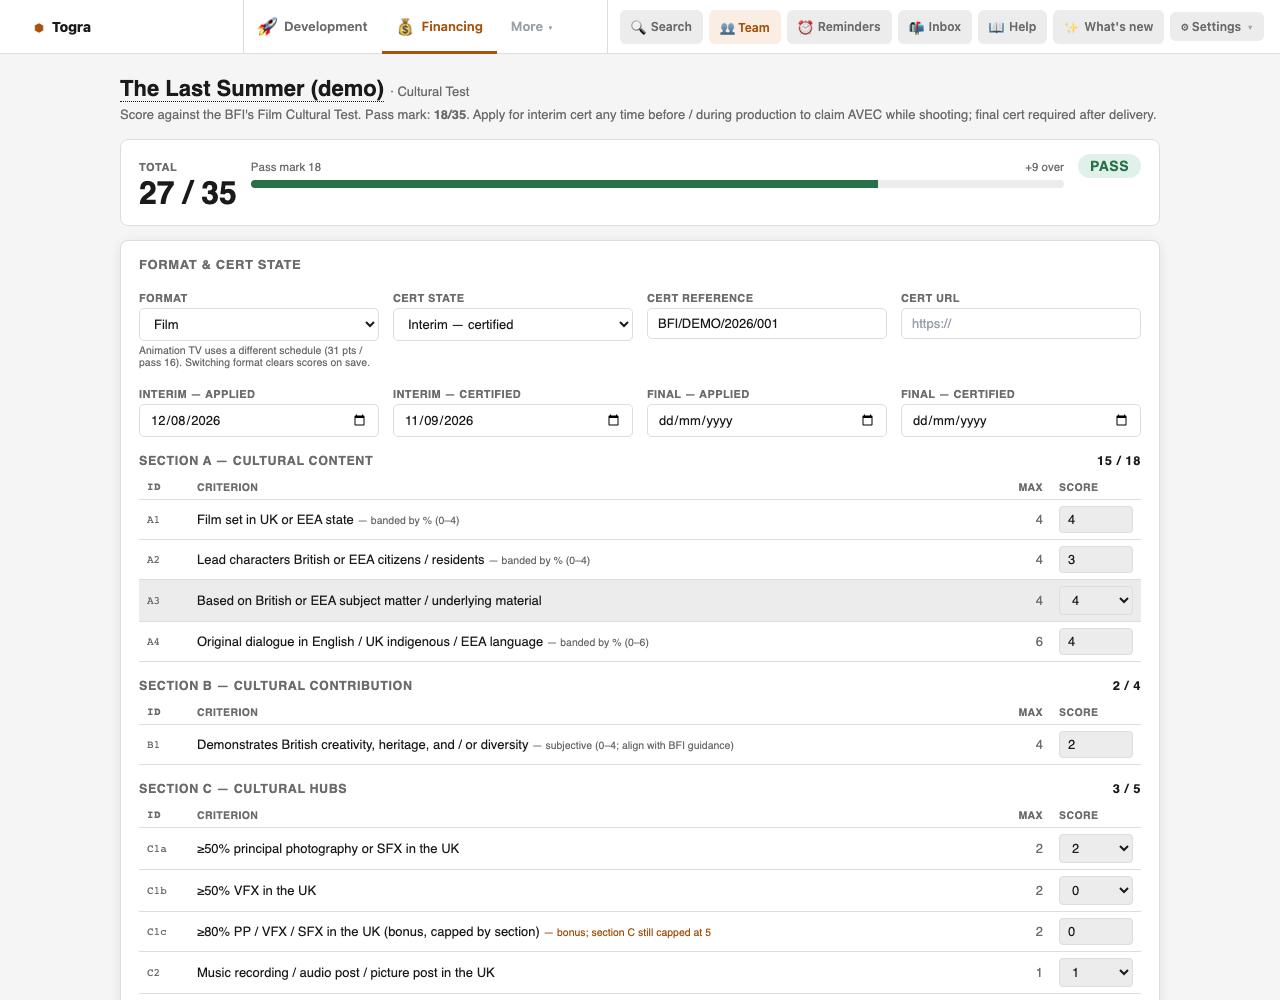The height and width of the screenshot is (1000, 1280).
Task: Open the A3 score dropdown
Action: (1096, 600)
